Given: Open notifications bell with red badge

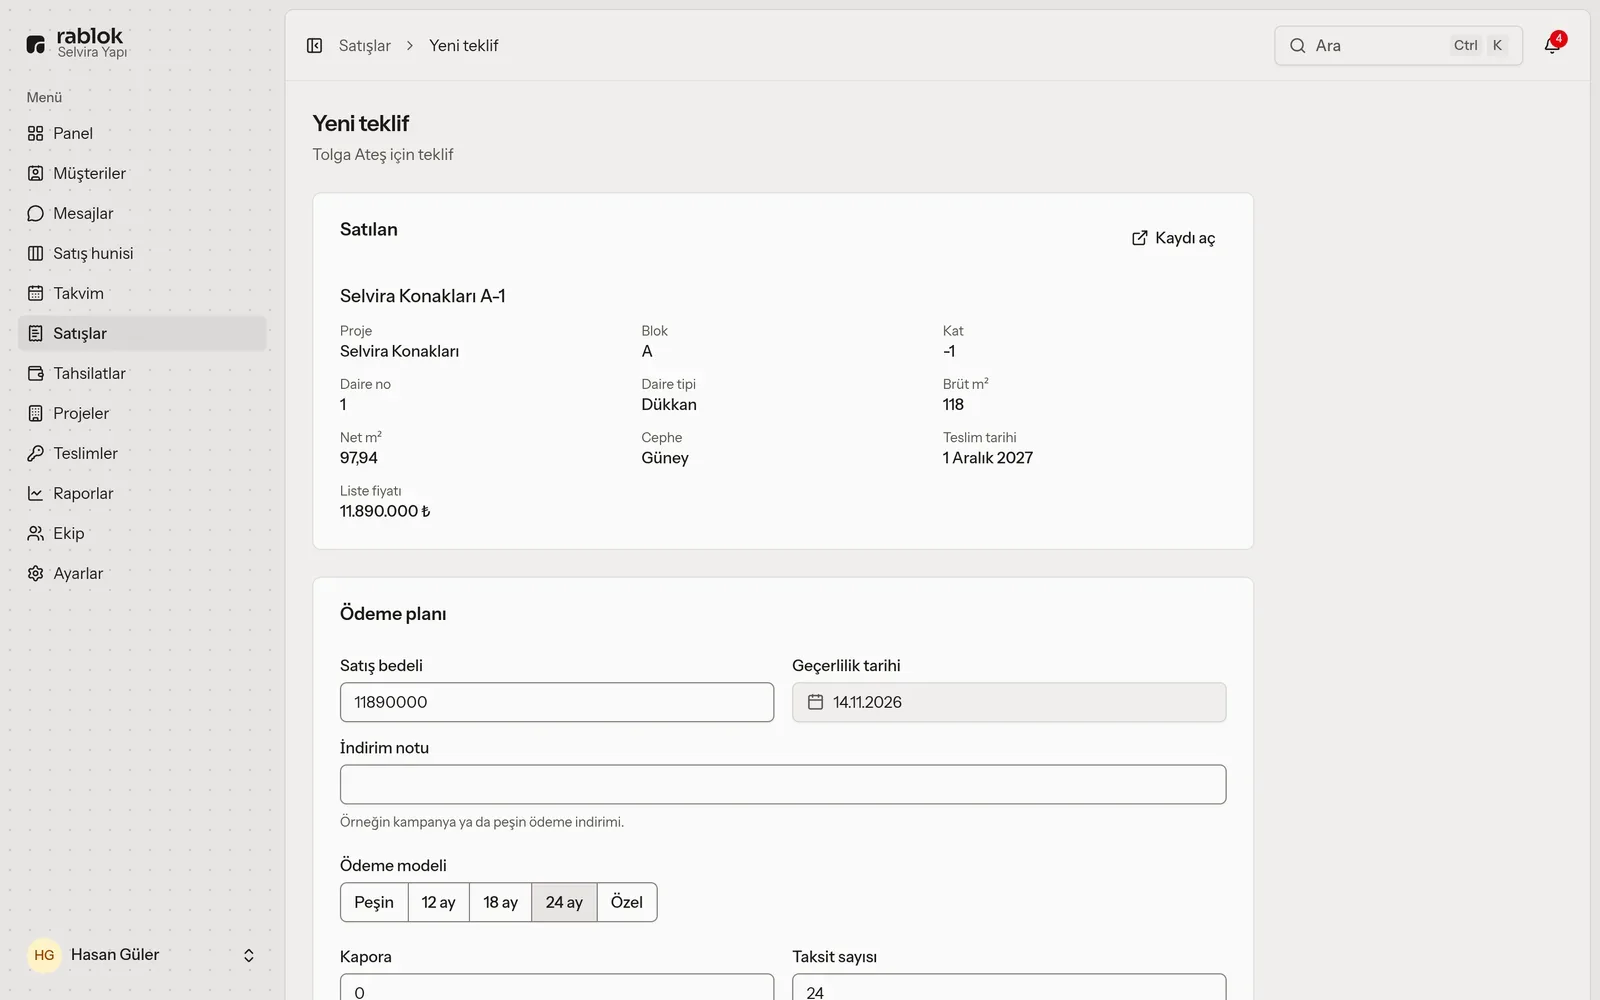Looking at the screenshot, I should 1553,45.
